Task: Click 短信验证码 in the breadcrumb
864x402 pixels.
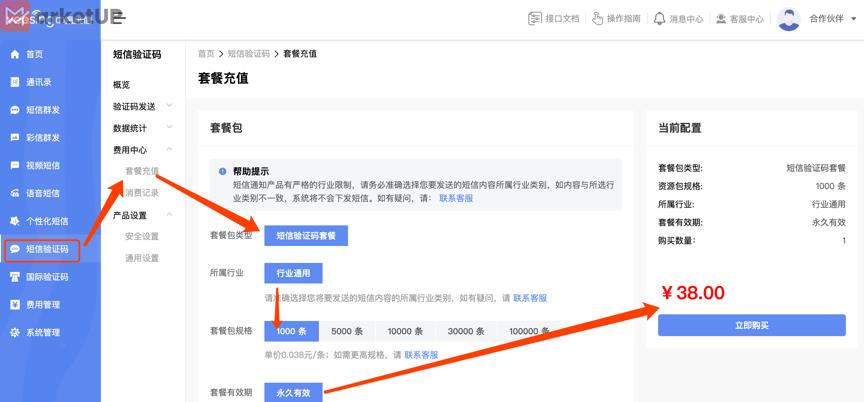Action: [249, 54]
